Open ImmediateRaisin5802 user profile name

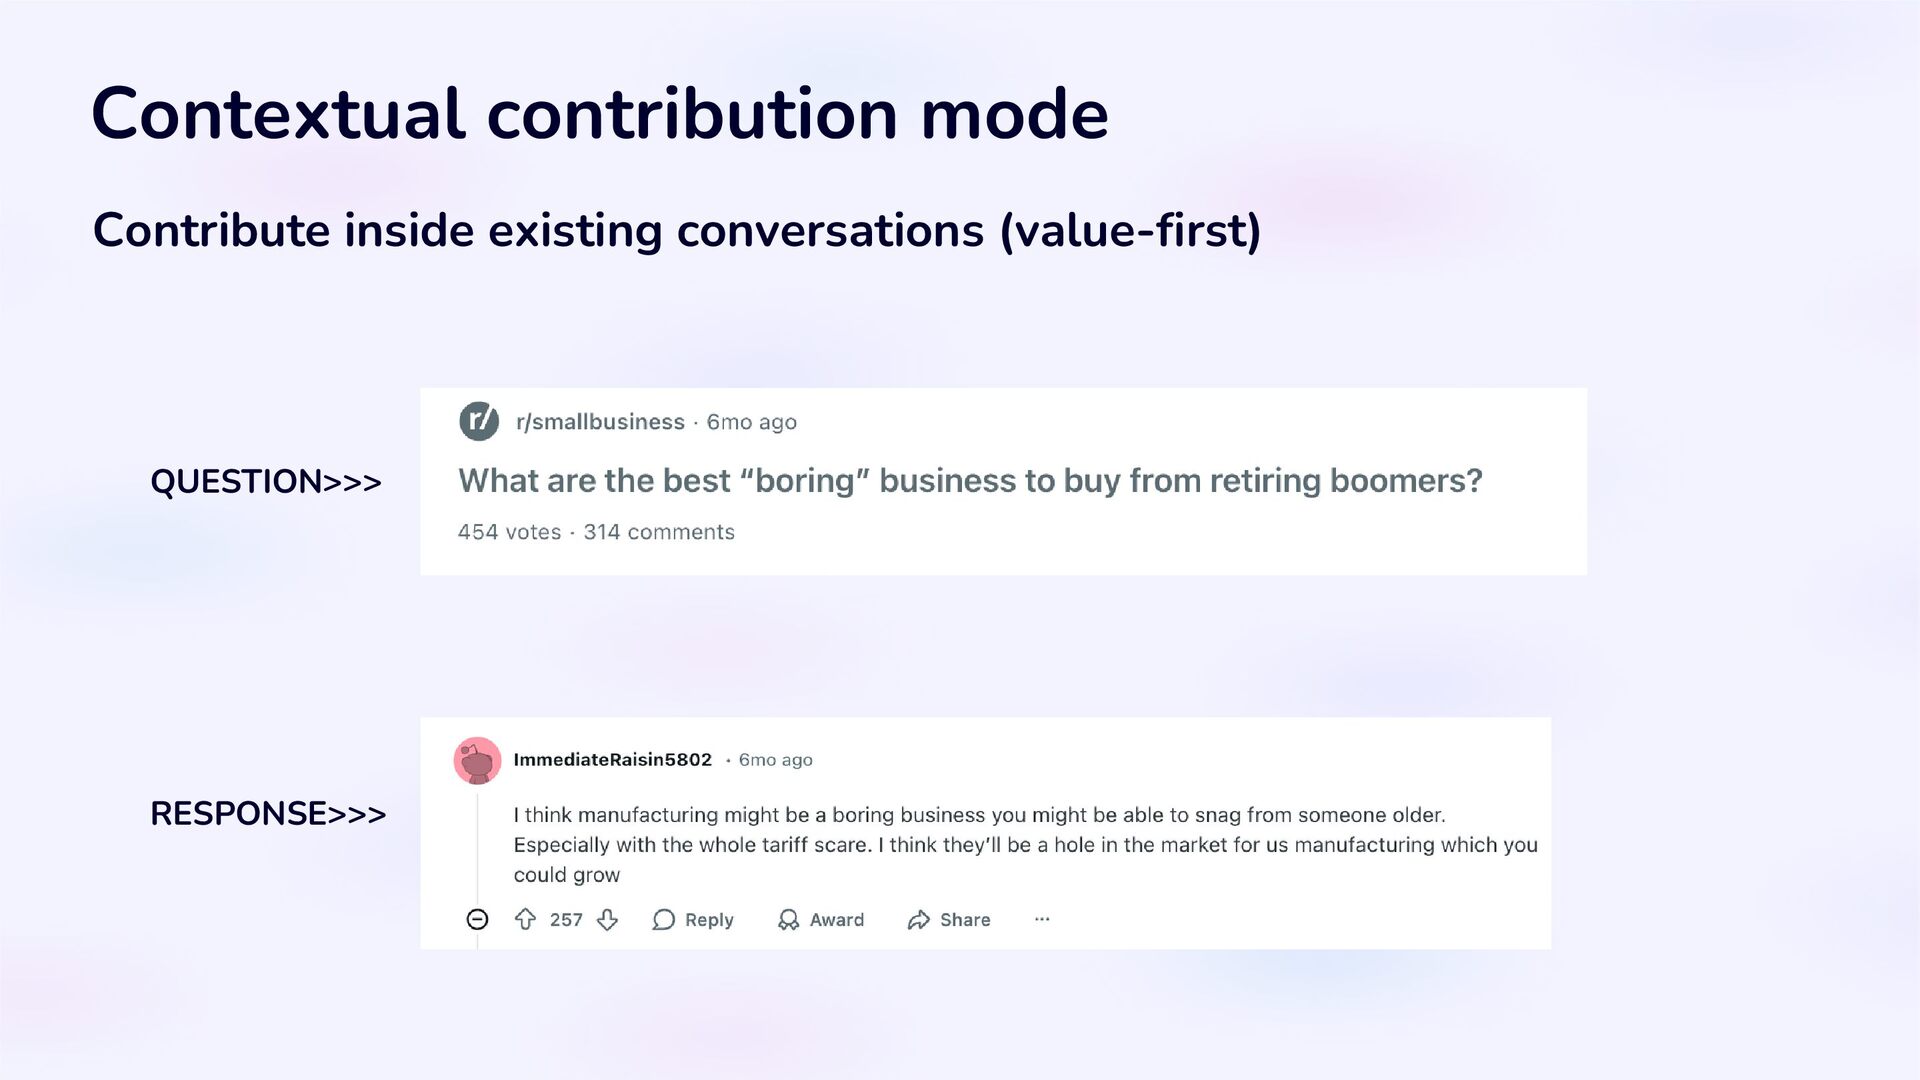tap(612, 760)
